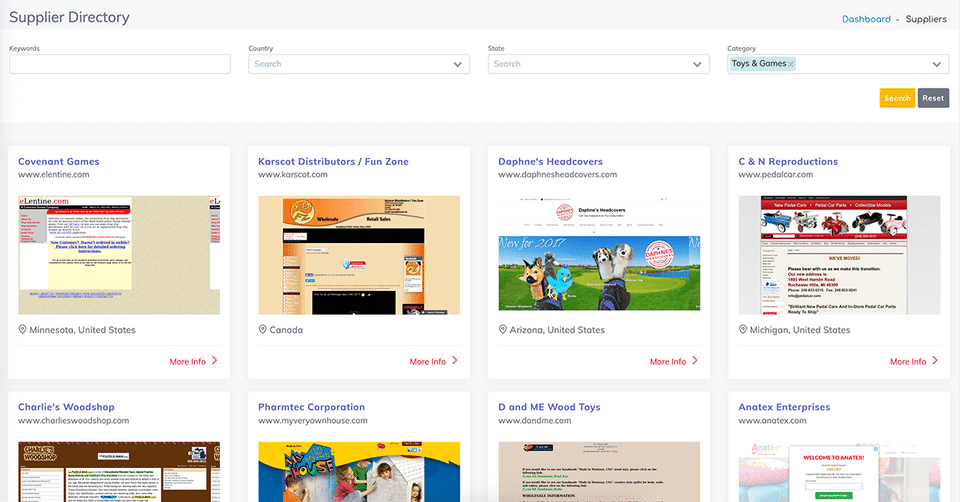Click www.elentine.com URL text
Image resolution: width=960 pixels, height=502 pixels.
(x=54, y=174)
